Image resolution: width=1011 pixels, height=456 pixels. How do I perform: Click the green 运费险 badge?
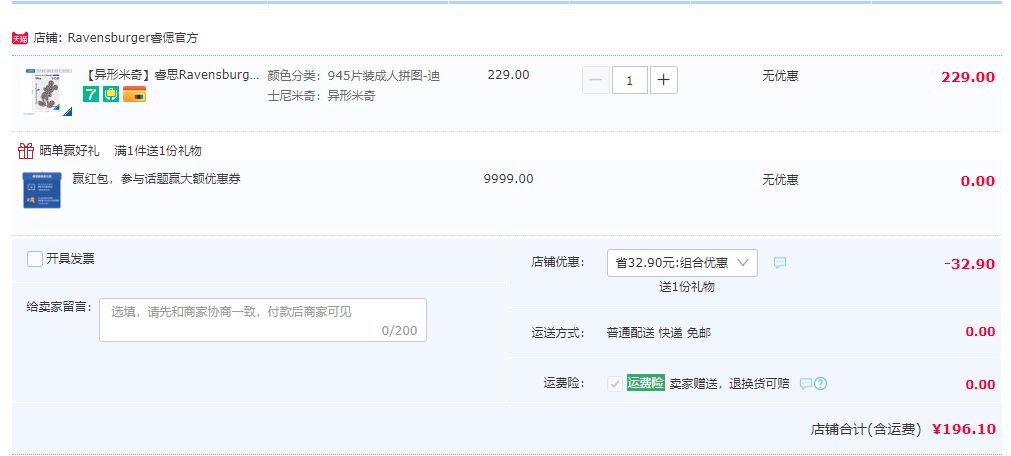[645, 383]
